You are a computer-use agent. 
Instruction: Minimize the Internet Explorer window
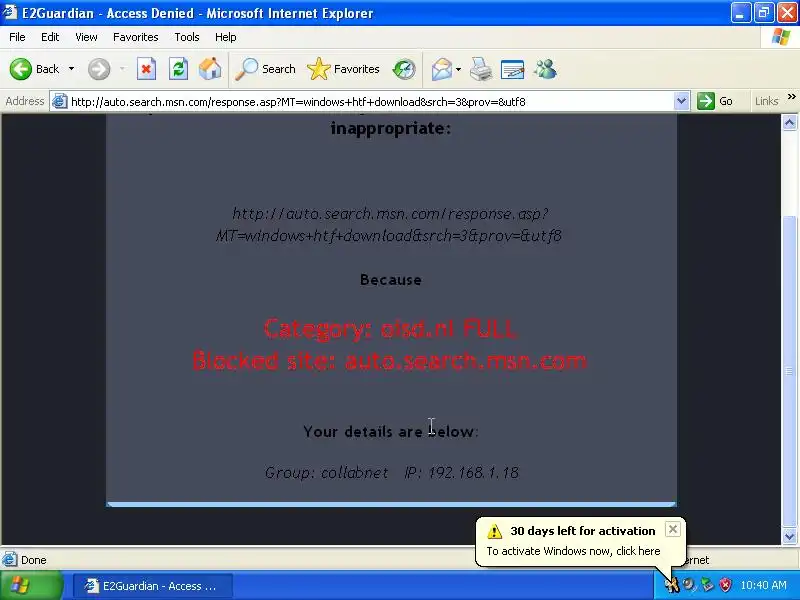[741, 13]
